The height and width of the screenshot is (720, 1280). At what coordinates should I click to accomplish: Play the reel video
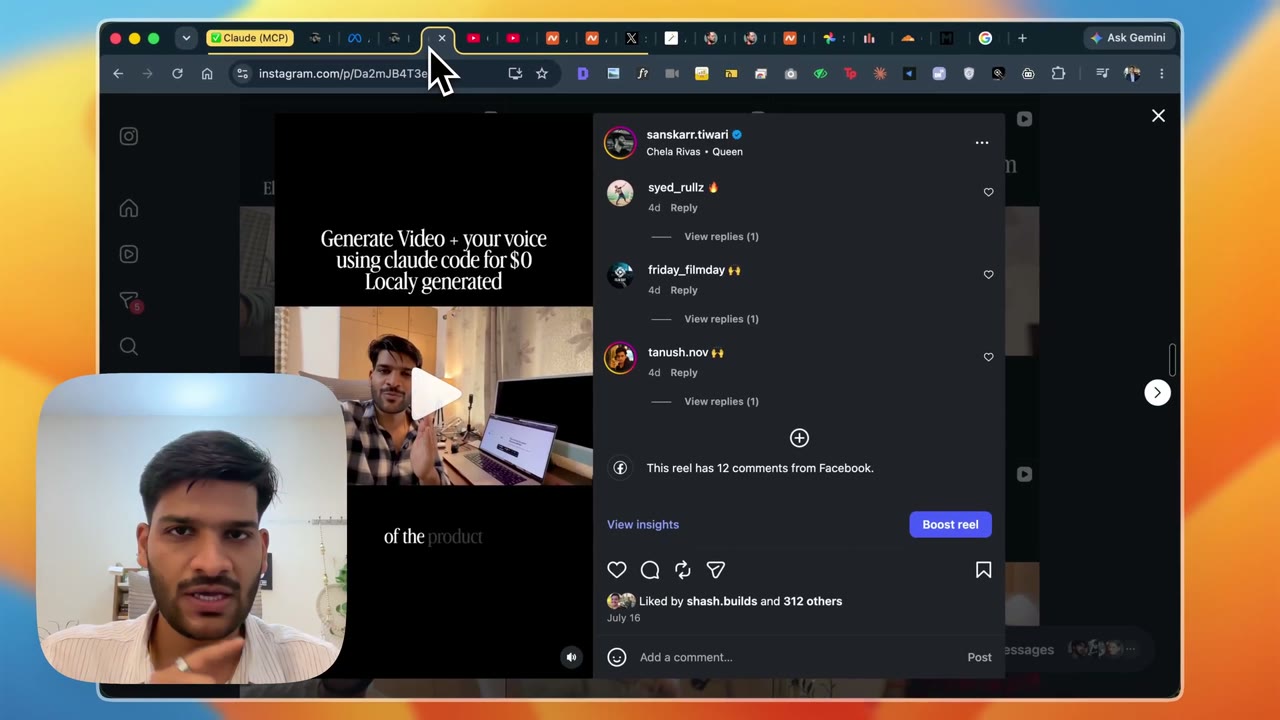click(434, 396)
